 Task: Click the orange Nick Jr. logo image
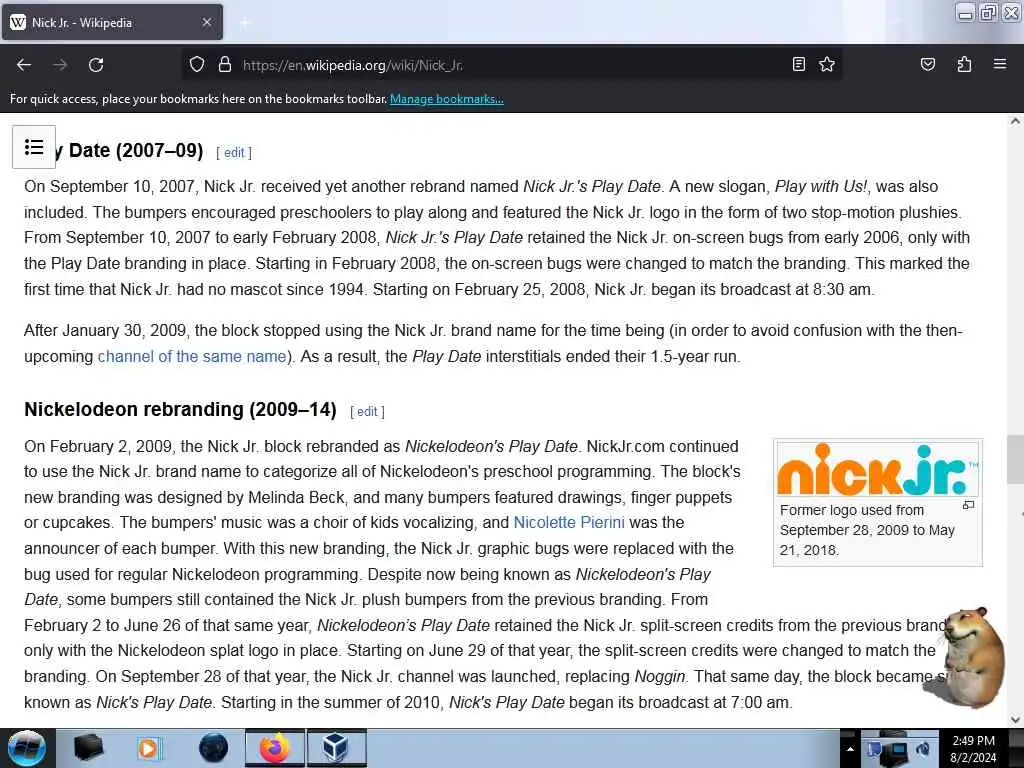pyautogui.click(x=878, y=470)
